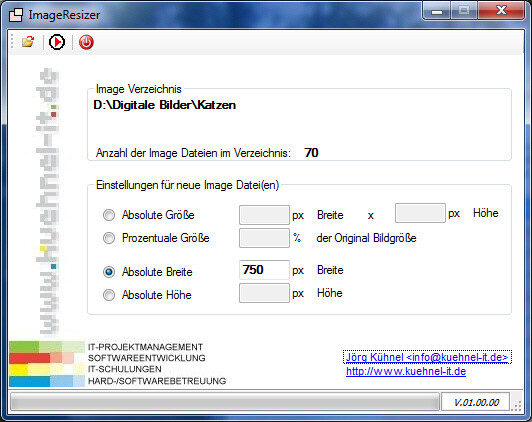The height and width of the screenshot is (422, 532).
Task: Click the text HARD-/SOFTWAREBETREUUNG
Action: point(157,381)
